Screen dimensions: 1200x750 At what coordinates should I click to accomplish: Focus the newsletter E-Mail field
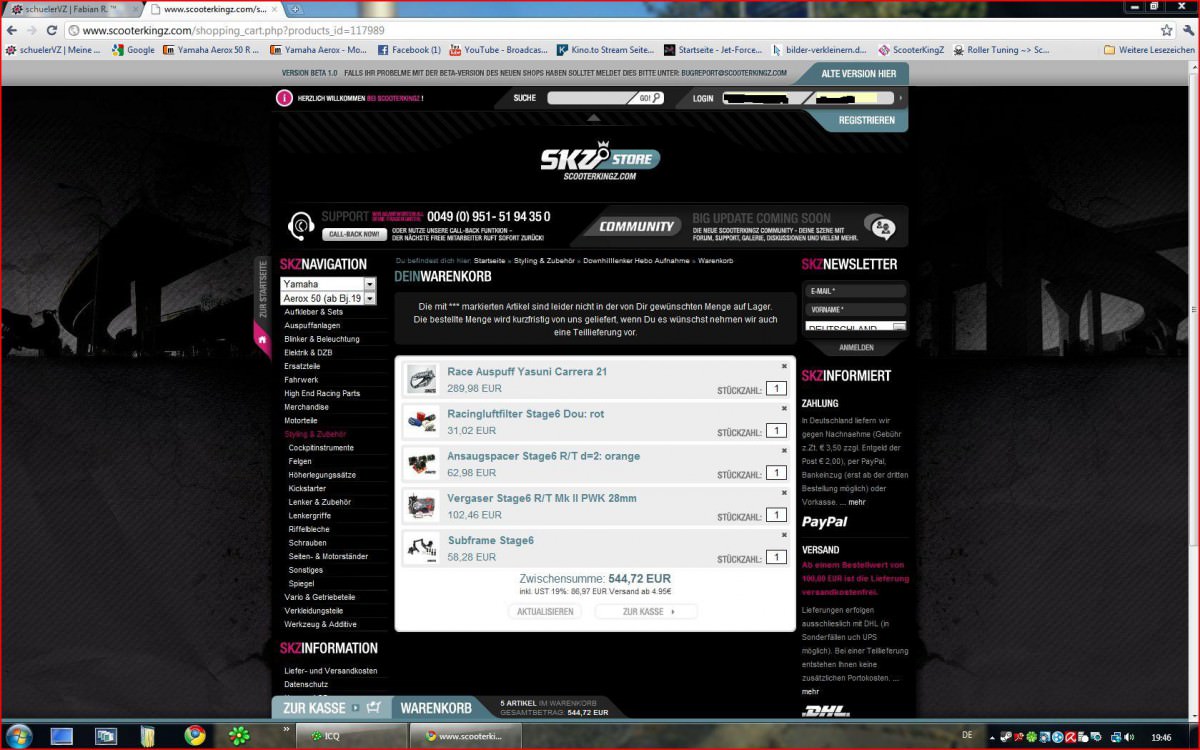tap(855, 291)
